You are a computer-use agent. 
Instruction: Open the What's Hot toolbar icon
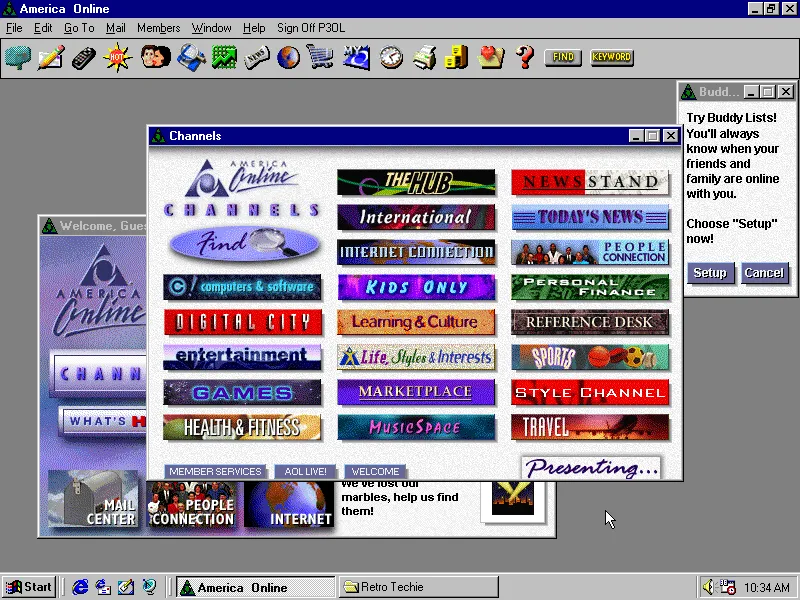(x=119, y=58)
